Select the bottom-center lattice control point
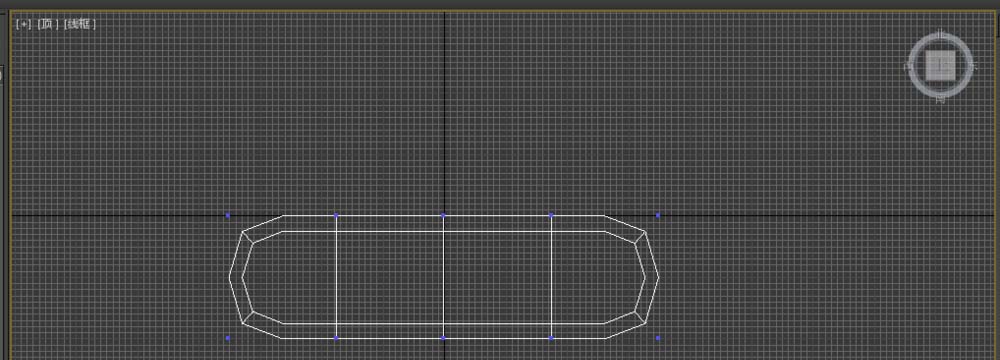Screen dimensions: 1000x360 (x=444, y=338)
